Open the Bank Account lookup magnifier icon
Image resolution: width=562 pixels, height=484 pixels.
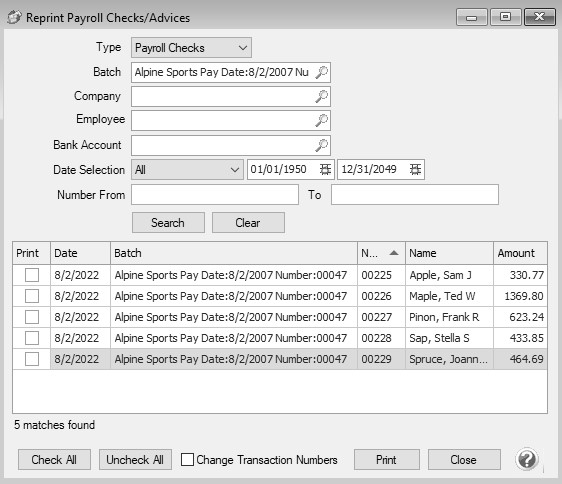click(x=322, y=145)
